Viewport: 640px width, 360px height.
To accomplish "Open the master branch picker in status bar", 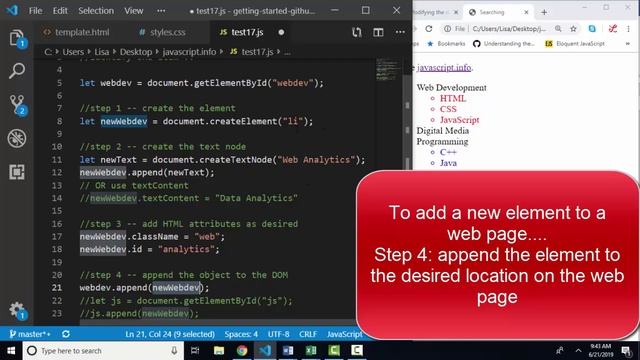I will (x=30, y=334).
